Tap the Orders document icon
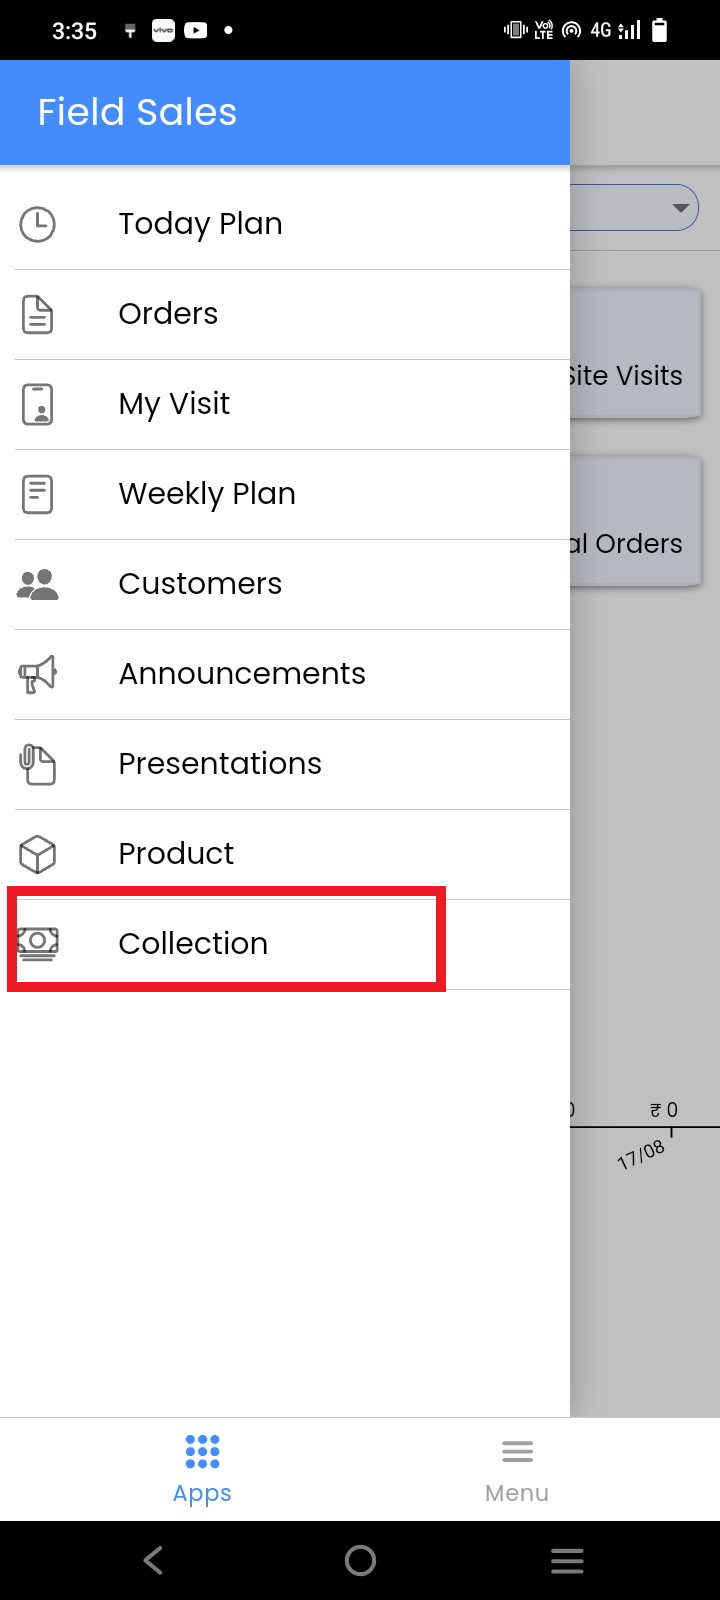The height and width of the screenshot is (1600, 720). click(38, 314)
